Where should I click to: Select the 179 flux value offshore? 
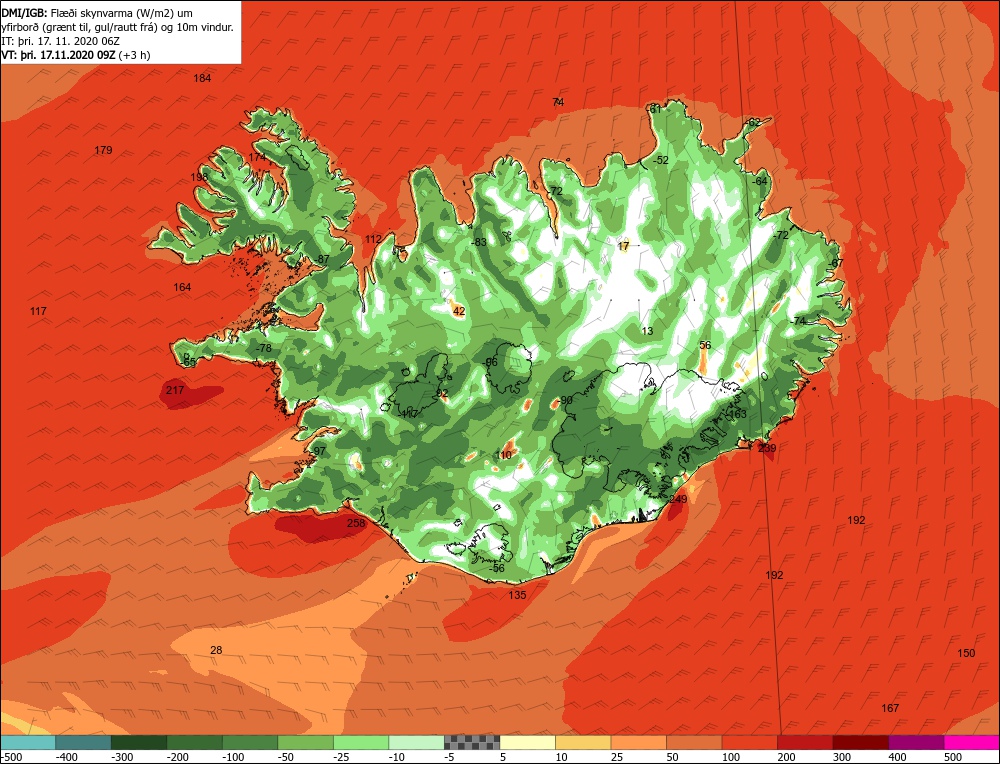pyautogui.click(x=103, y=151)
